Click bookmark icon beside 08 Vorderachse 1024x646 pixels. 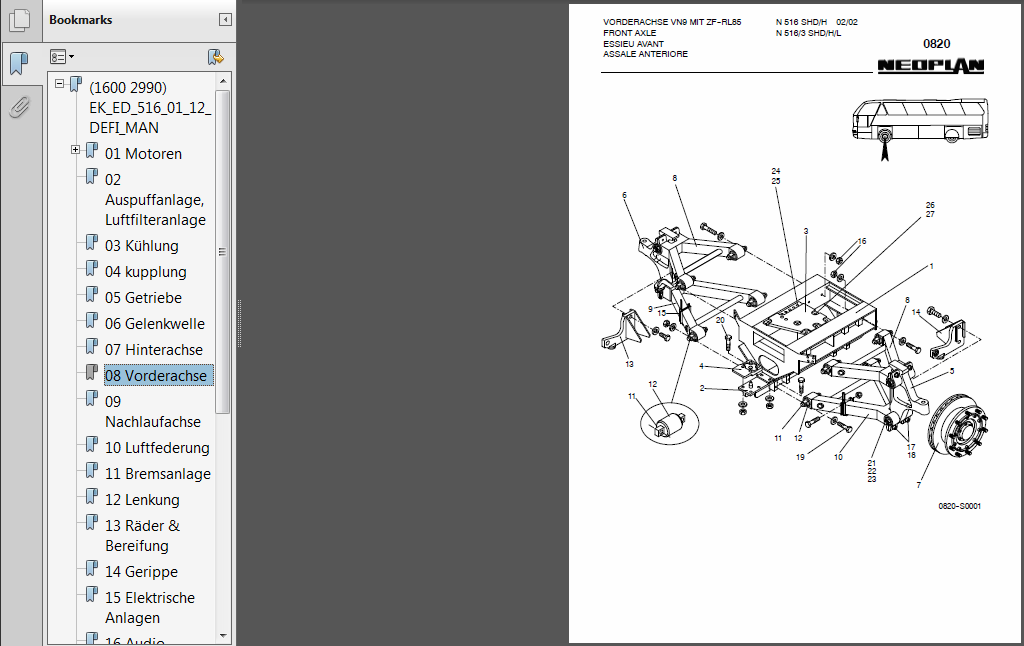pyautogui.click(x=91, y=372)
